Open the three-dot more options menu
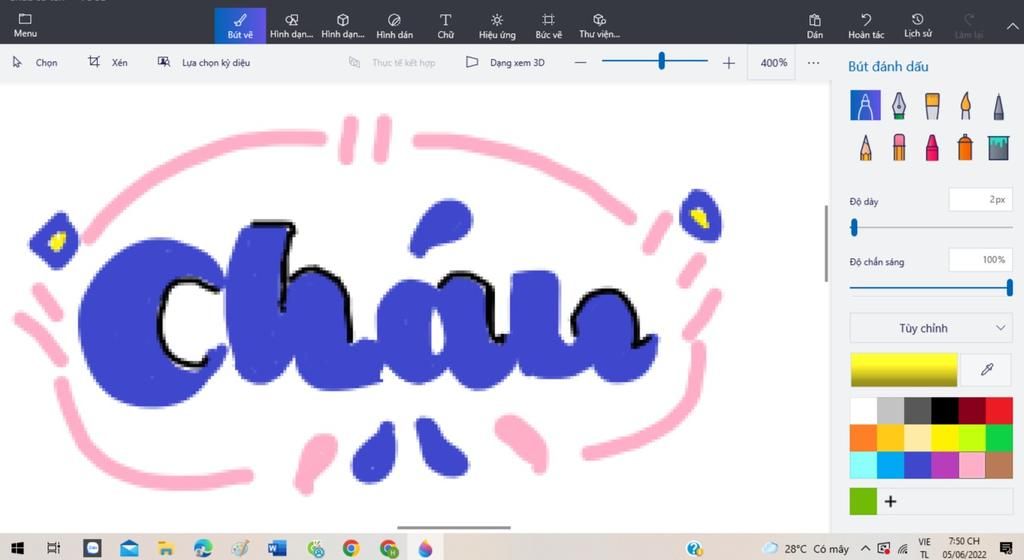Viewport: 1024px width, 560px height. 813,63
